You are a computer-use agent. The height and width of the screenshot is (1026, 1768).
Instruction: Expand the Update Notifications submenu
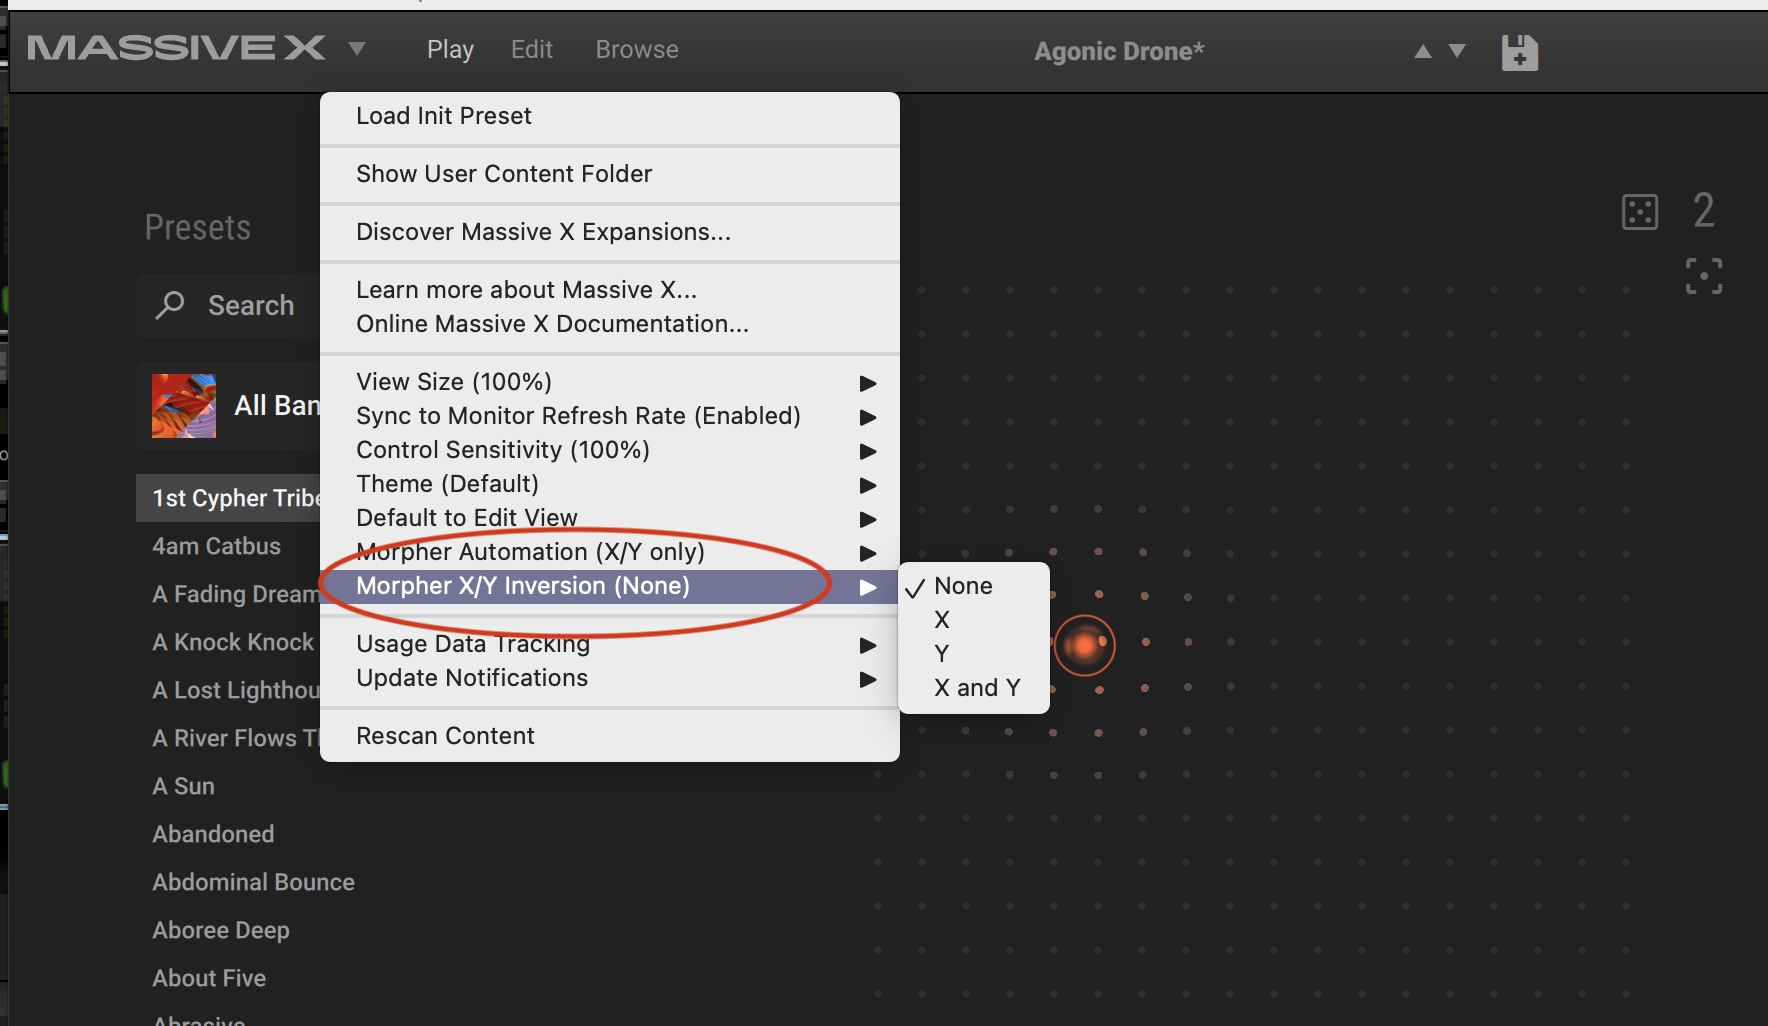coord(610,678)
